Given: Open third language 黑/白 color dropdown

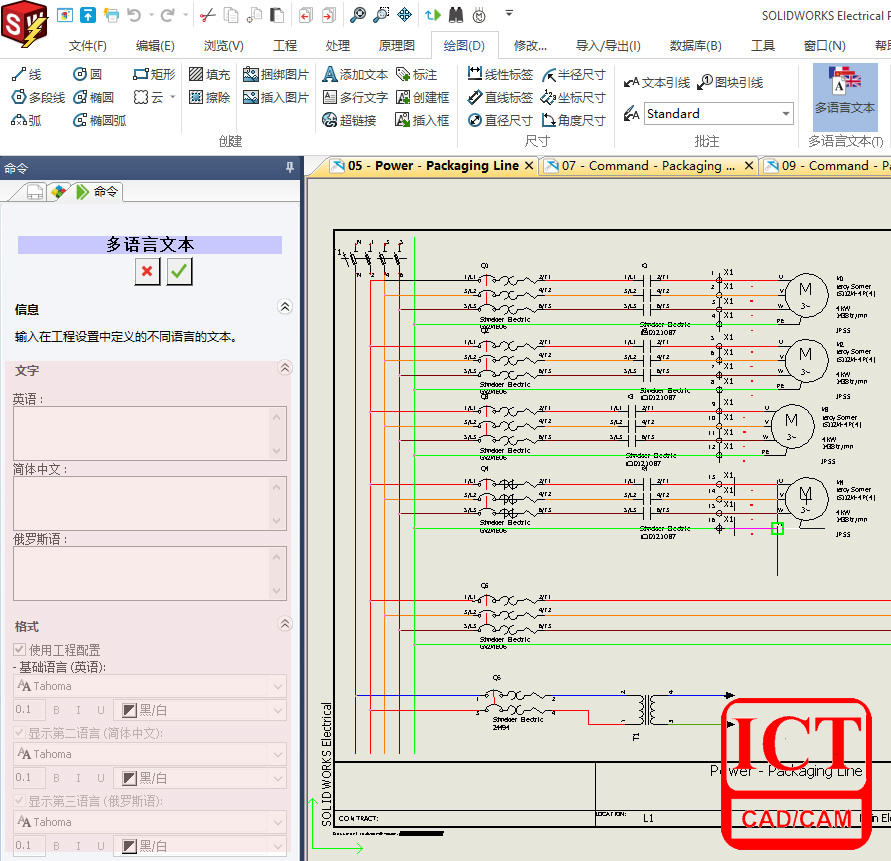Looking at the screenshot, I should pos(278,846).
